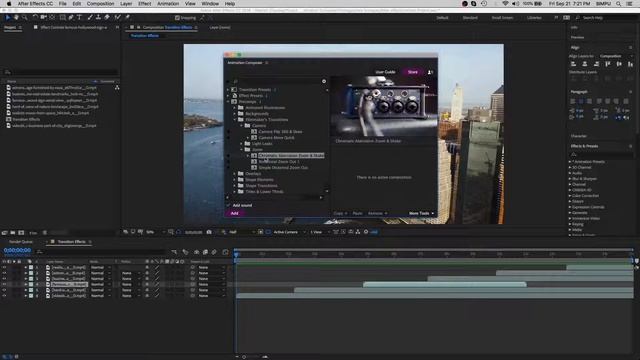Image resolution: width=640 pixels, height=360 pixels.
Task: Click the interpret footage icon in Project panel
Action: click(x=4, y=233)
